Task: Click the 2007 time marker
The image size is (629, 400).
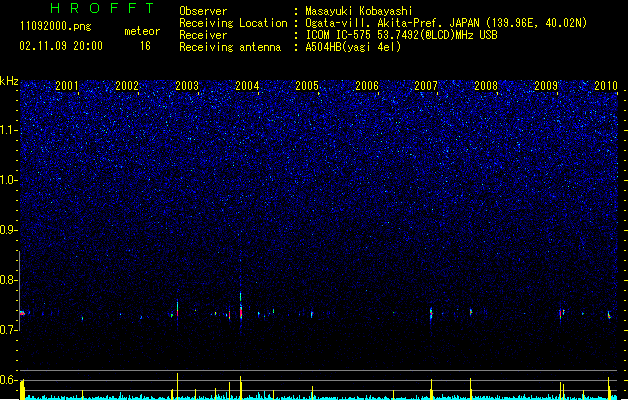Action: click(x=426, y=85)
